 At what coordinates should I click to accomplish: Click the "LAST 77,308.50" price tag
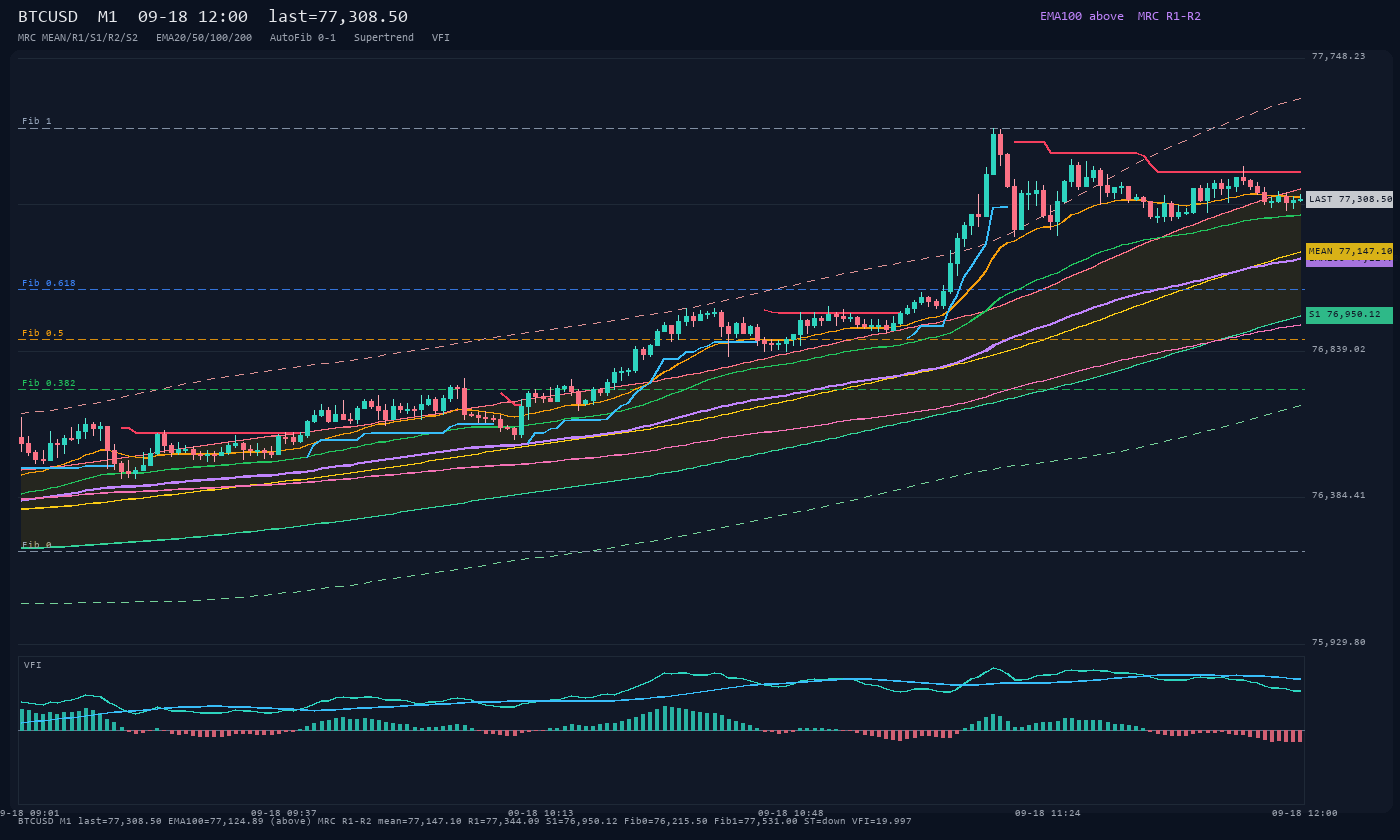point(1349,199)
